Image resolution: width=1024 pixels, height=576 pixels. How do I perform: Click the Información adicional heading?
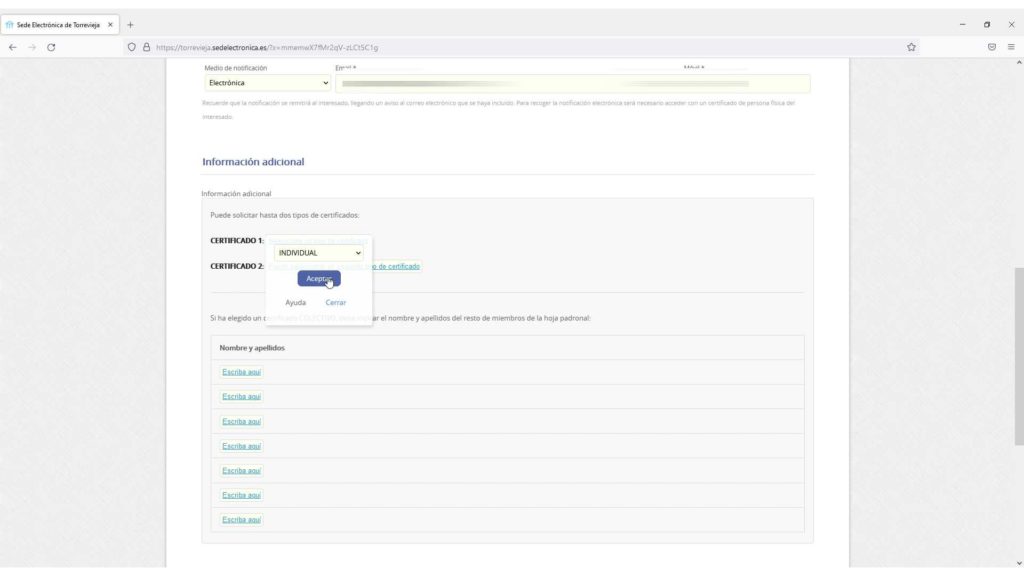(x=253, y=161)
